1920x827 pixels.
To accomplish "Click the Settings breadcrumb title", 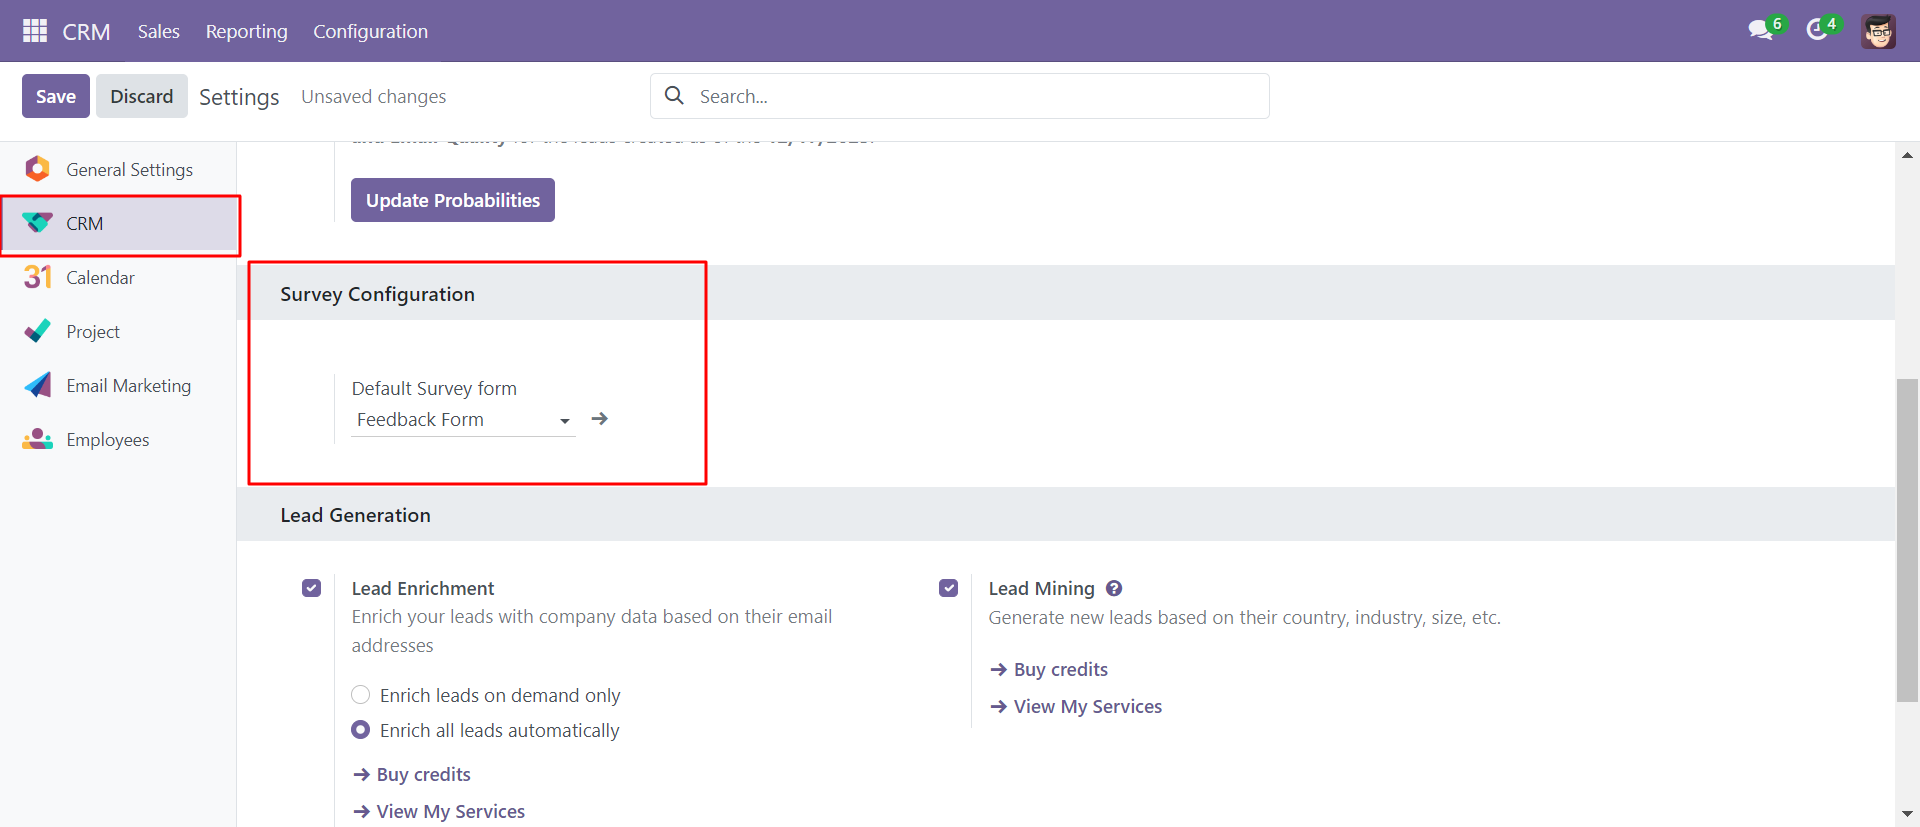I will [x=239, y=97].
